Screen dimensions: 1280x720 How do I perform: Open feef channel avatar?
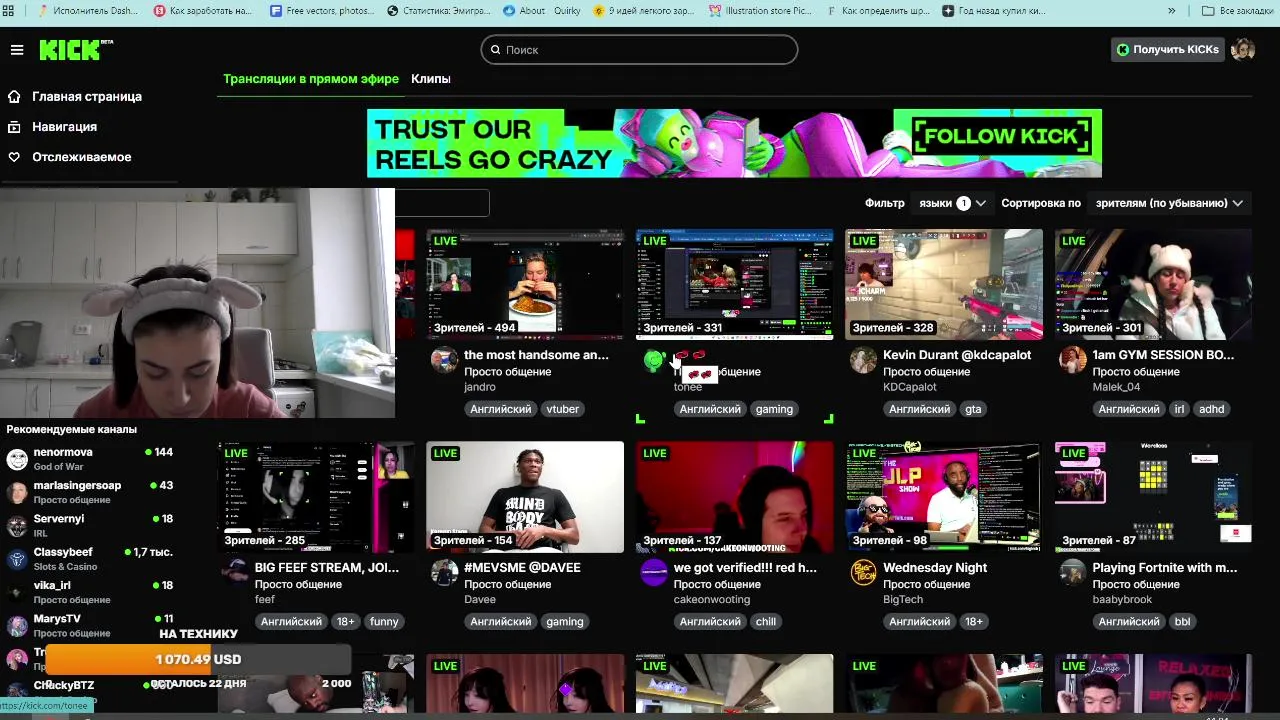tap(235, 572)
